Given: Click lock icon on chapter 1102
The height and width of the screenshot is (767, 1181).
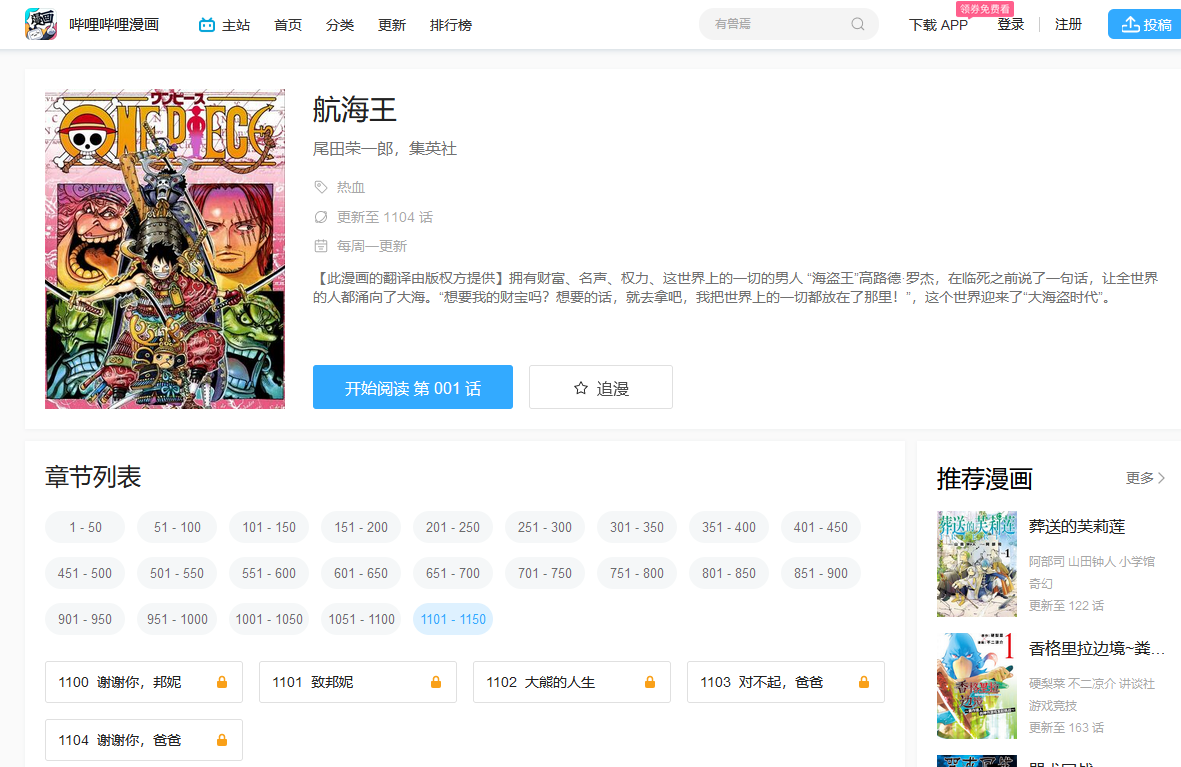Looking at the screenshot, I should click(x=649, y=682).
